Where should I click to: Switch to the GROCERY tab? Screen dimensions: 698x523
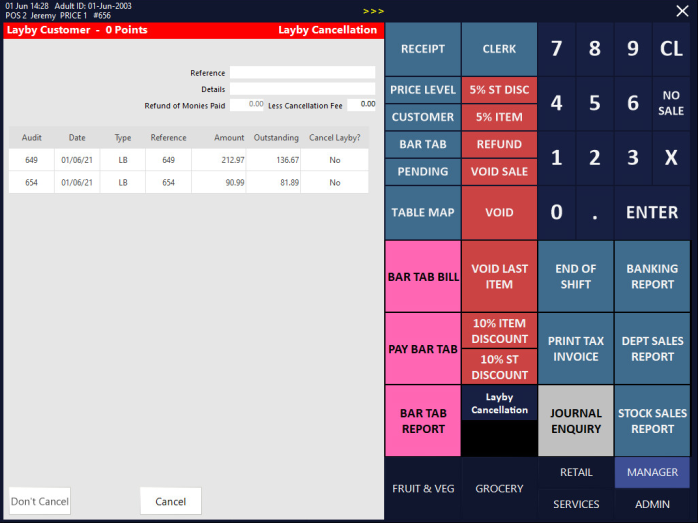[499, 488]
